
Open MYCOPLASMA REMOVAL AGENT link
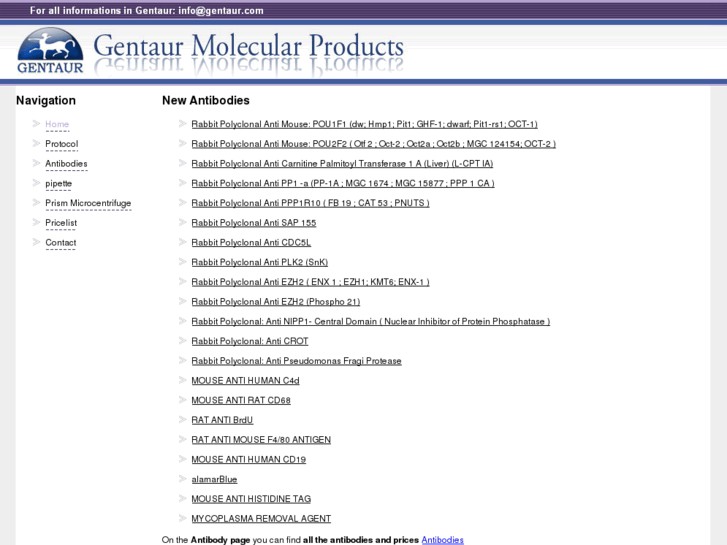click(x=261, y=519)
